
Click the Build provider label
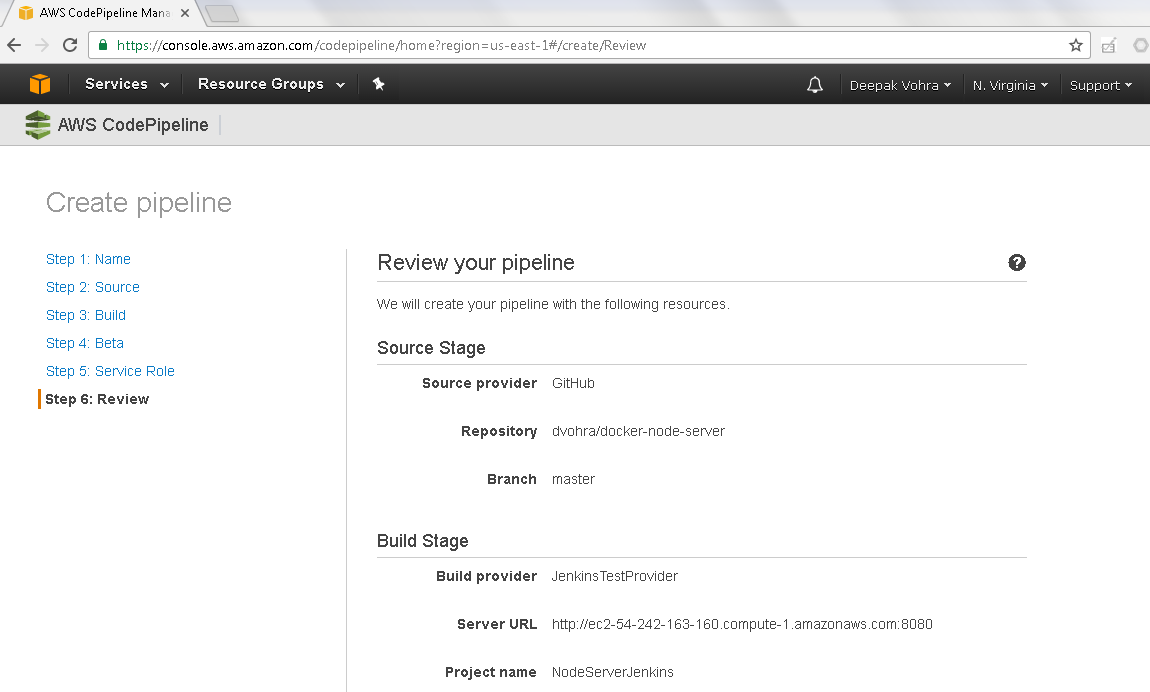click(486, 576)
